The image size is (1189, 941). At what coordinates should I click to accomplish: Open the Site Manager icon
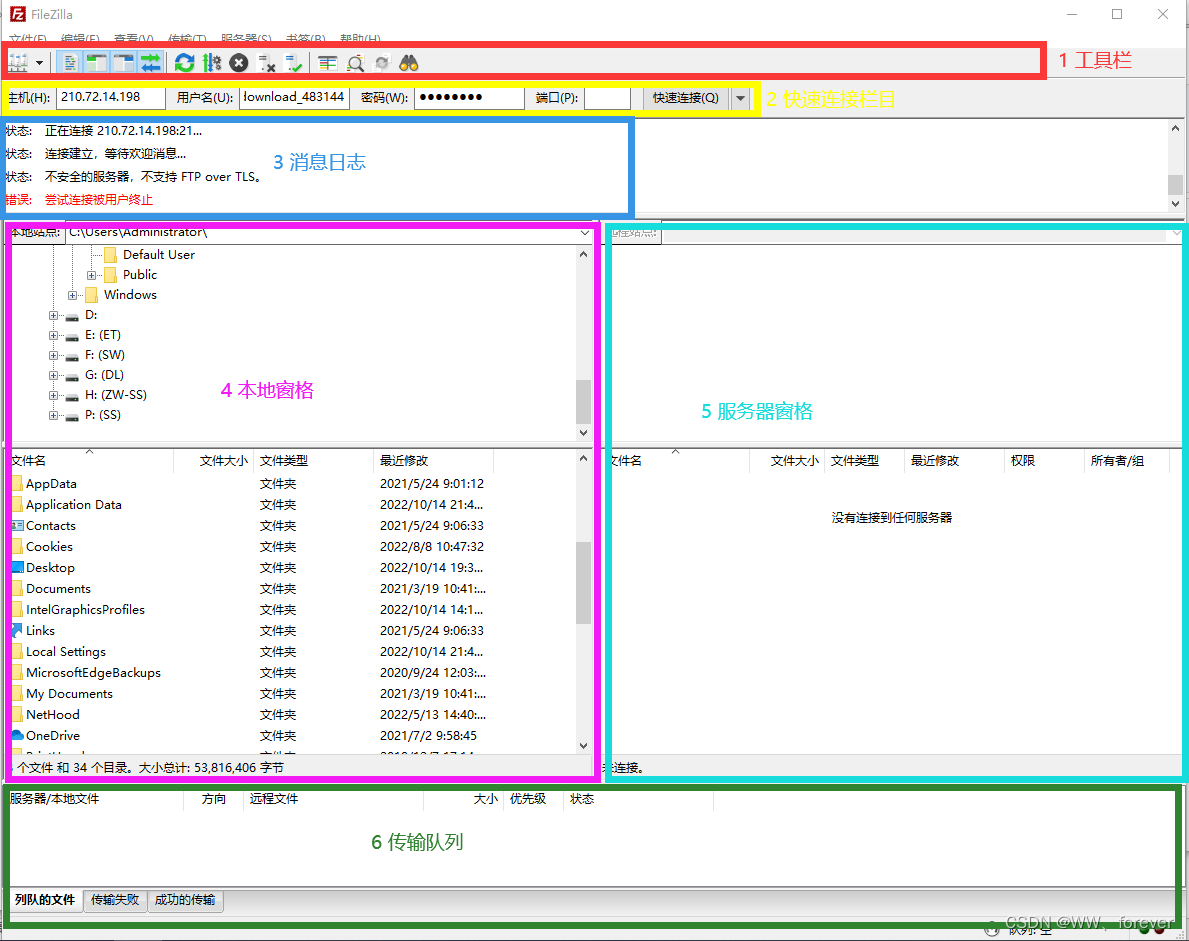pyautogui.click(x=18, y=62)
